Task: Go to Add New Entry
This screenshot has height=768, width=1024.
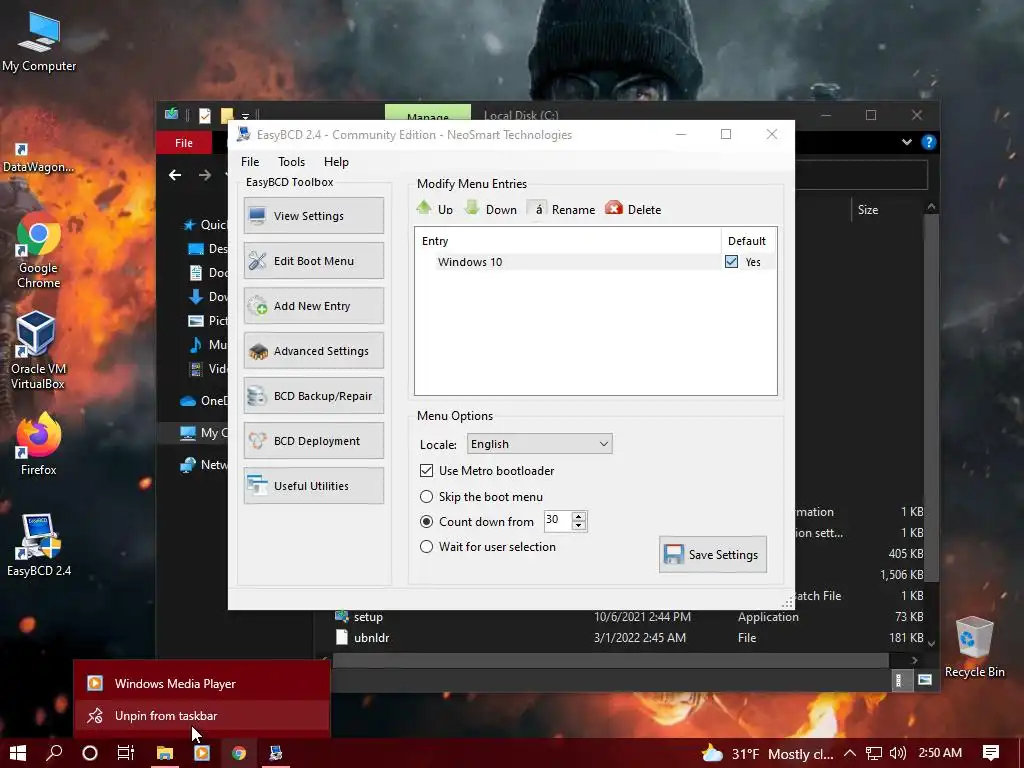Action: click(313, 306)
